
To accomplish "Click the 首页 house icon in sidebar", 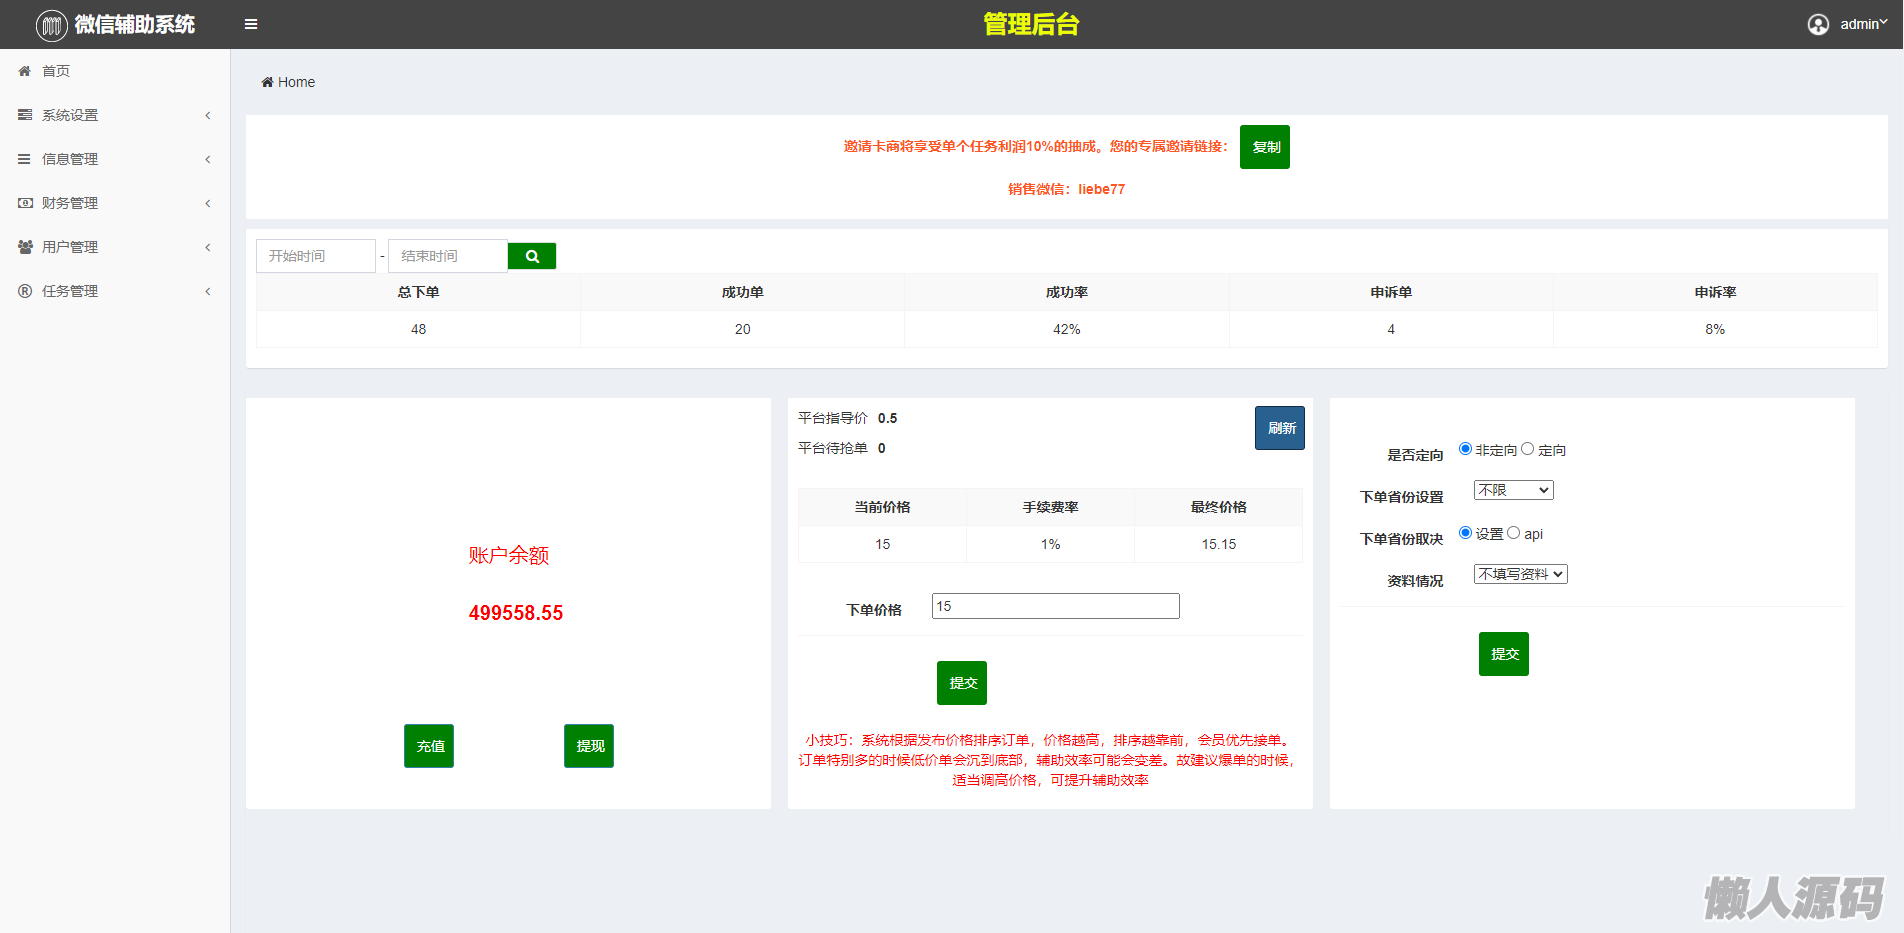I will coord(25,71).
